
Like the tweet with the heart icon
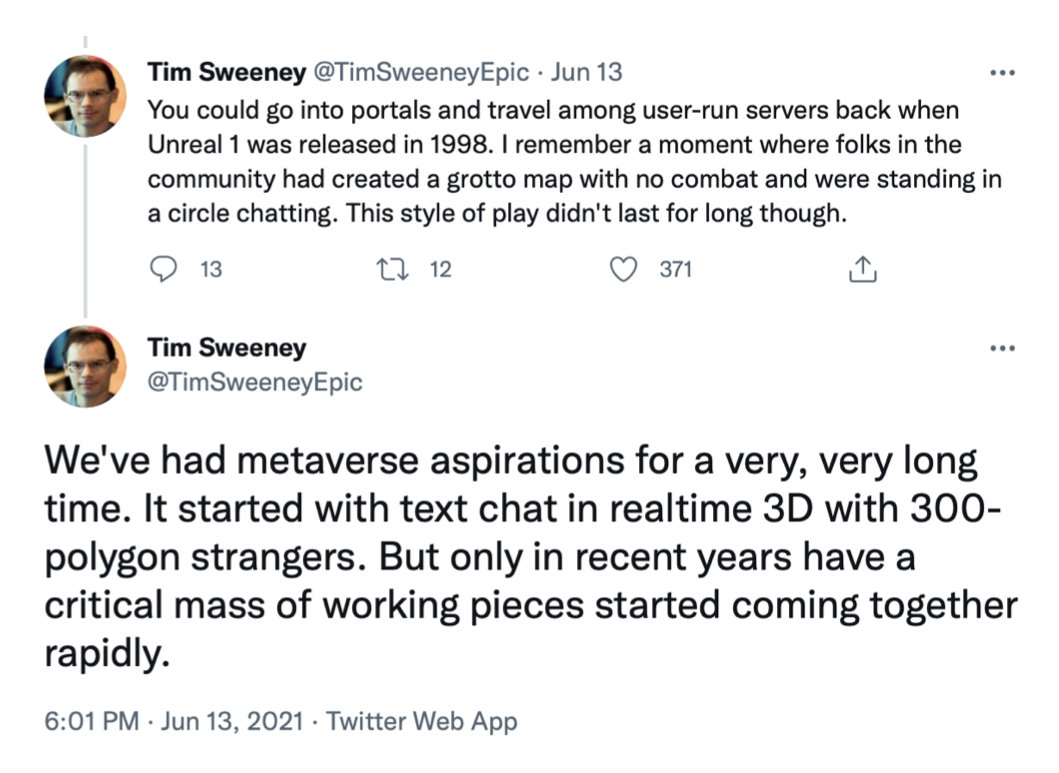pyautogui.click(x=623, y=269)
